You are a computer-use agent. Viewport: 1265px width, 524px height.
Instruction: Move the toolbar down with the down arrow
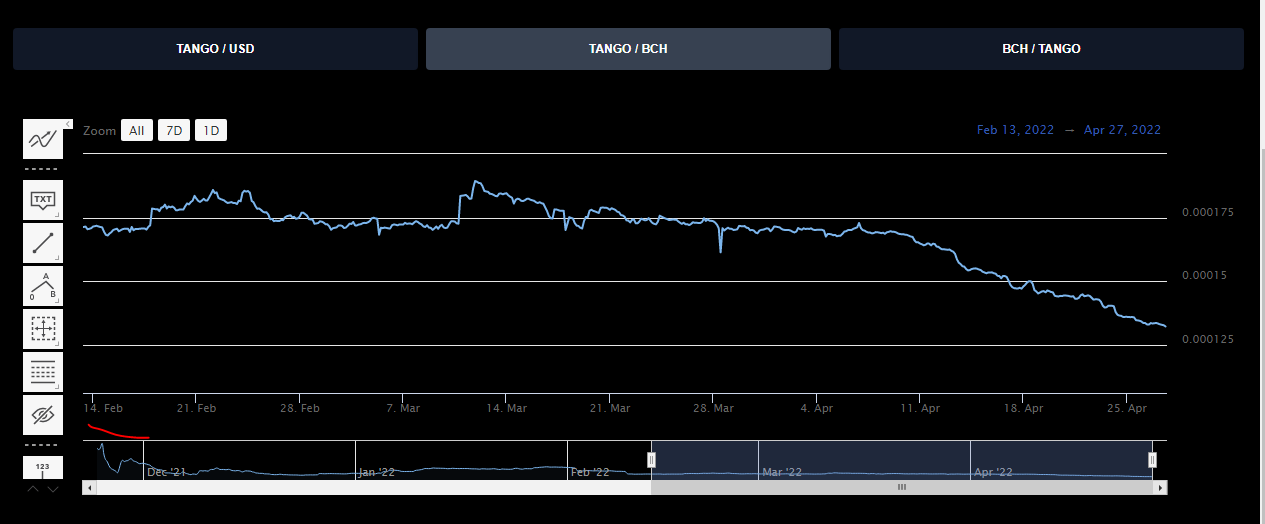click(x=53, y=489)
